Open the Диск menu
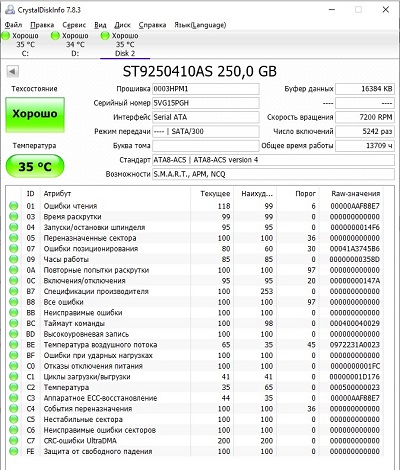400x470 pixels. 122,25
